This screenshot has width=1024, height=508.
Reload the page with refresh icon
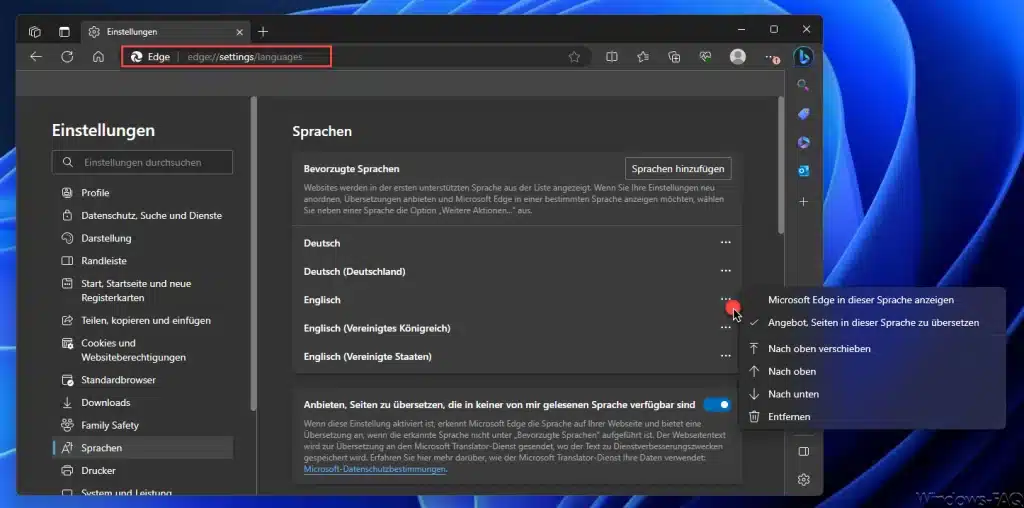pyautogui.click(x=67, y=57)
